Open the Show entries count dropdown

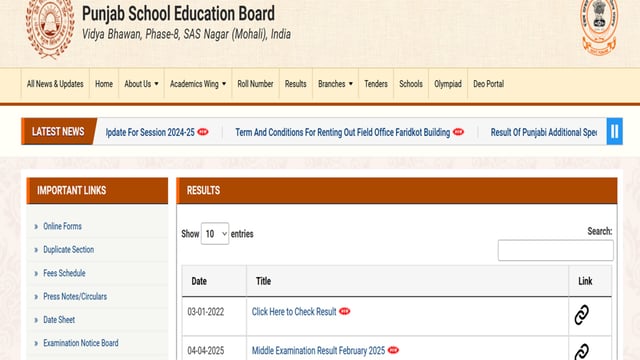tap(215, 233)
